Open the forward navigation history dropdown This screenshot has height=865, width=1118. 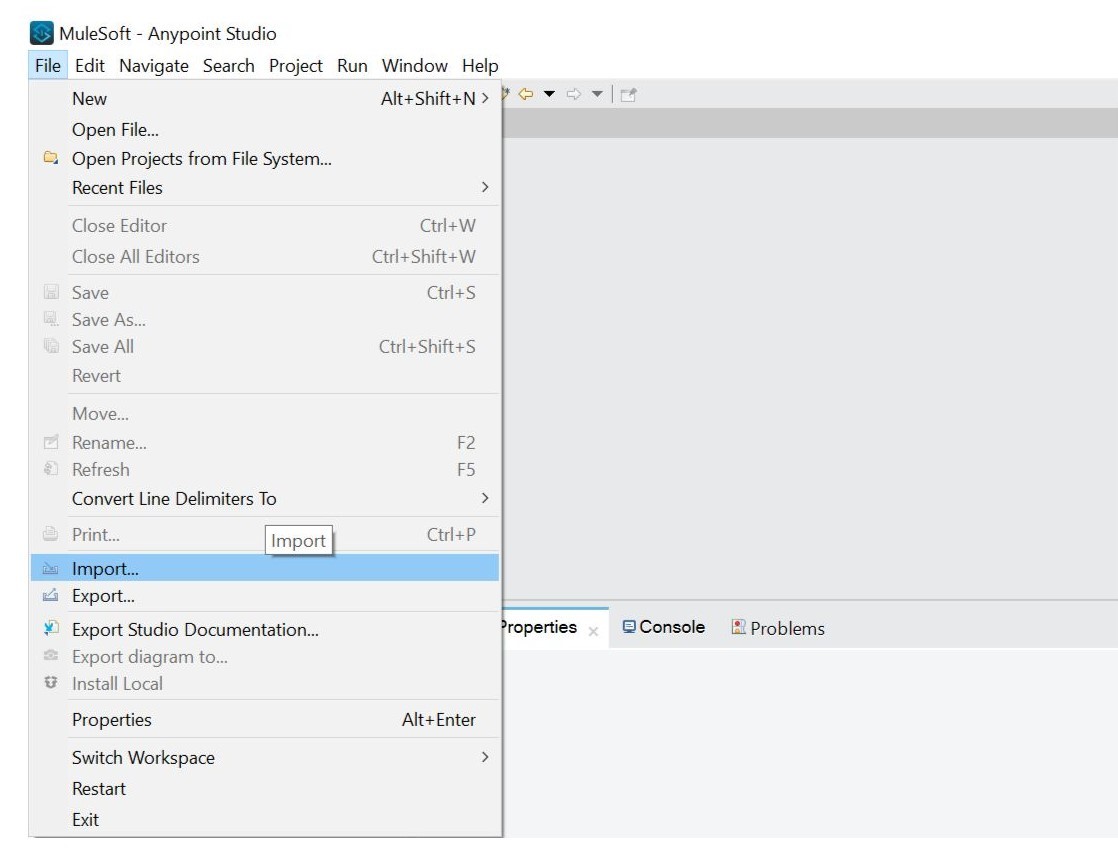tap(597, 93)
